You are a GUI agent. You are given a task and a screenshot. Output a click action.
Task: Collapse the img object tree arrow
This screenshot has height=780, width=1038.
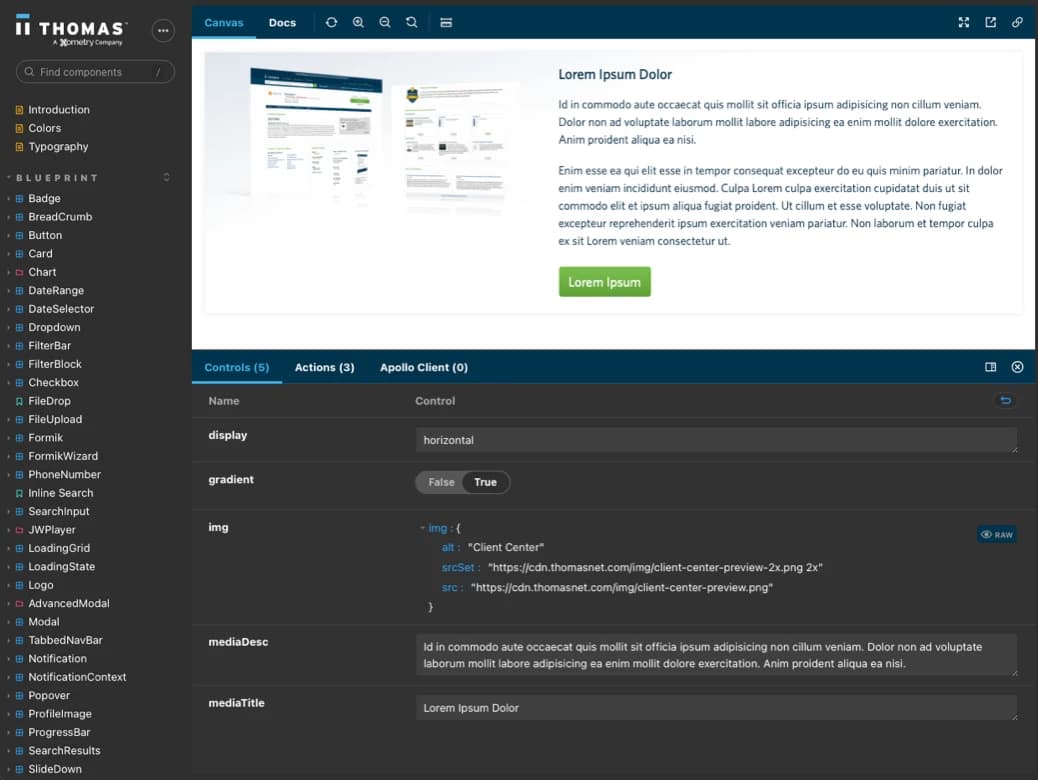[422, 528]
